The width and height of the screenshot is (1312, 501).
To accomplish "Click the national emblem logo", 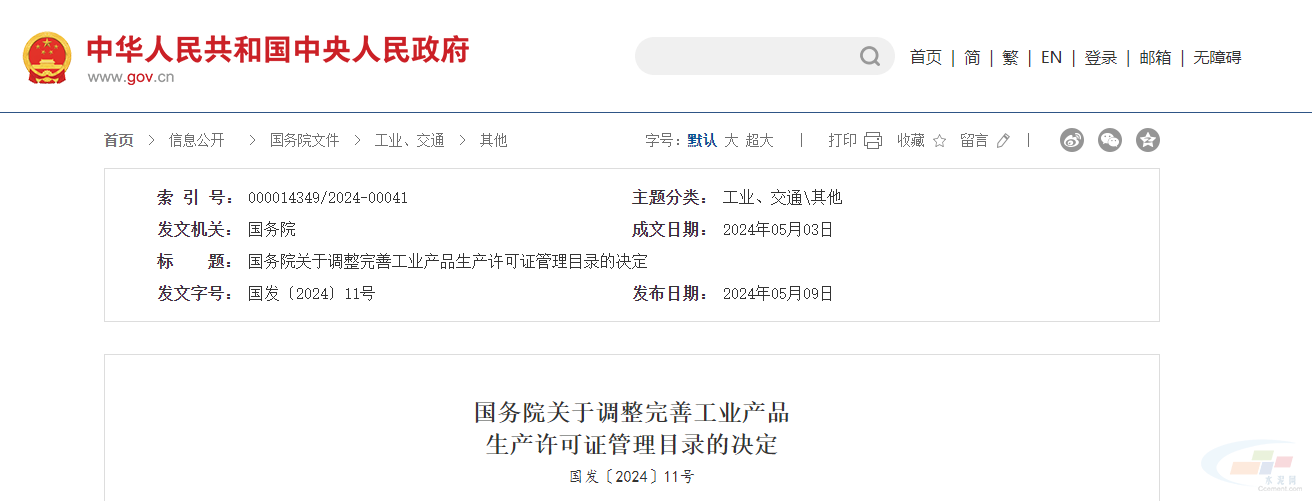I will pyautogui.click(x=47, y=58).
